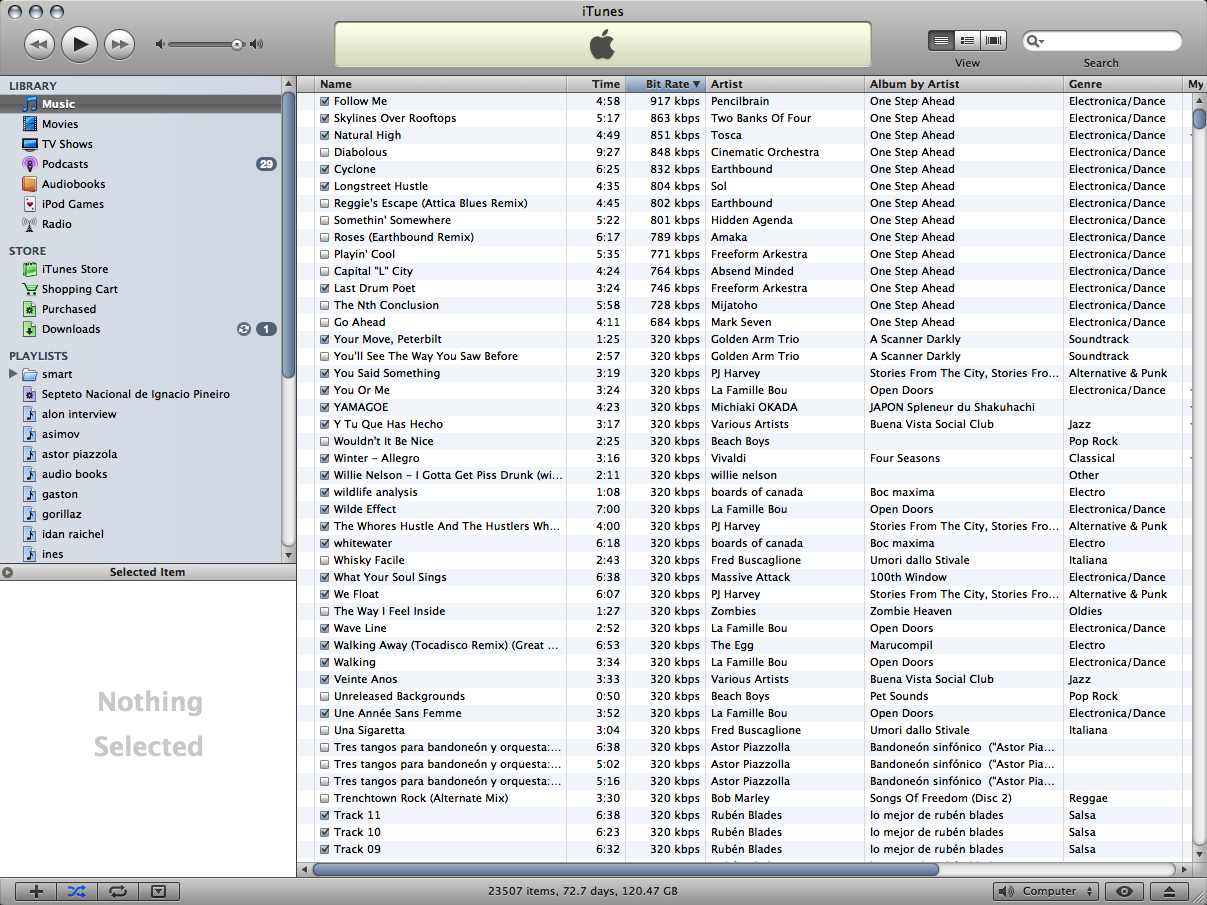Skip to previous track with rewind button
The image size is (1207, 905).
[39, 43]
